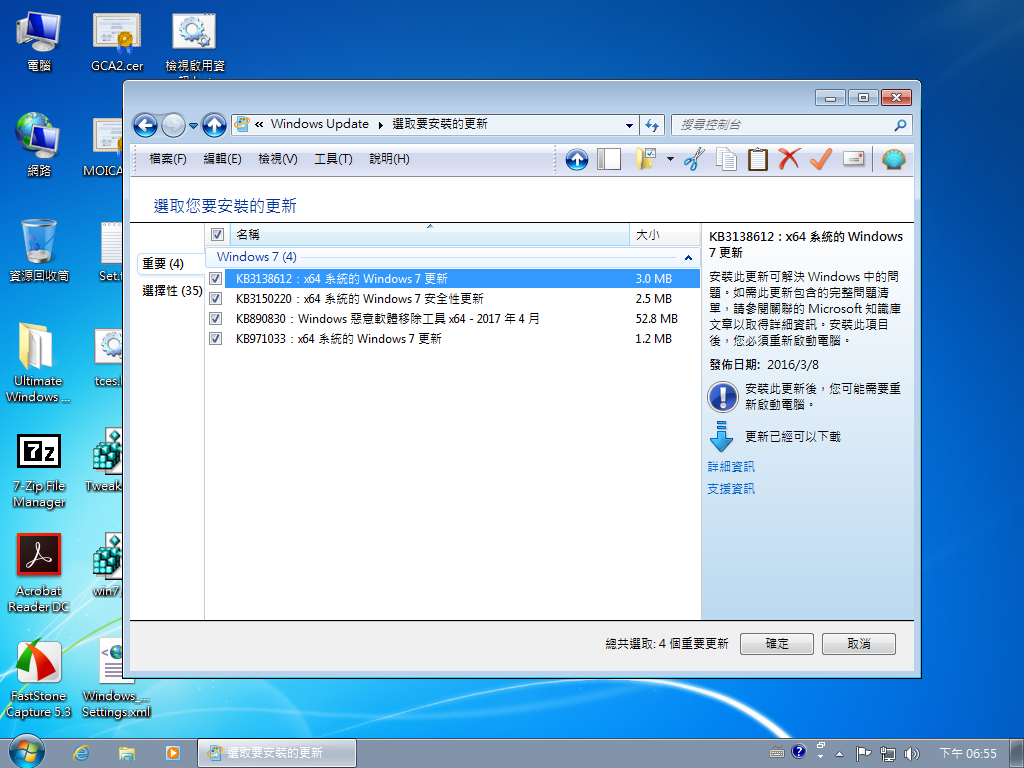Open the recent pages dropdown beside Forward button
Viewport: 1024px width, 768px height.
pyautogui.click(x=193, y=125)
